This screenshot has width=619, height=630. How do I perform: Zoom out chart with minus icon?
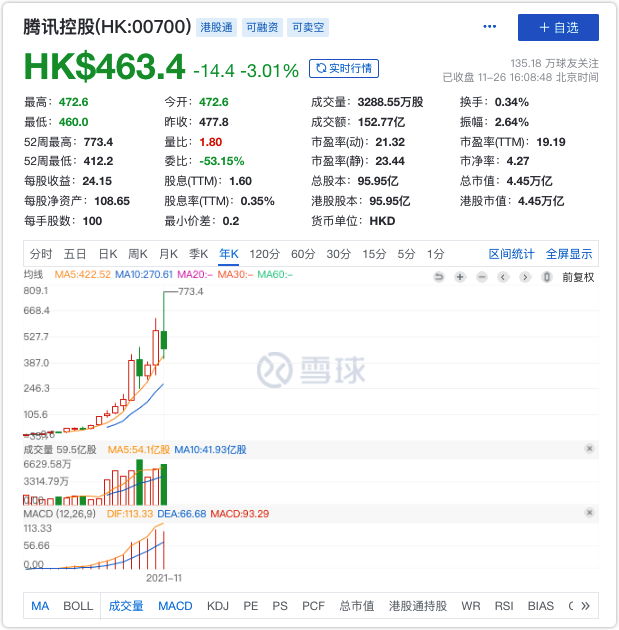tap(482, 277)
